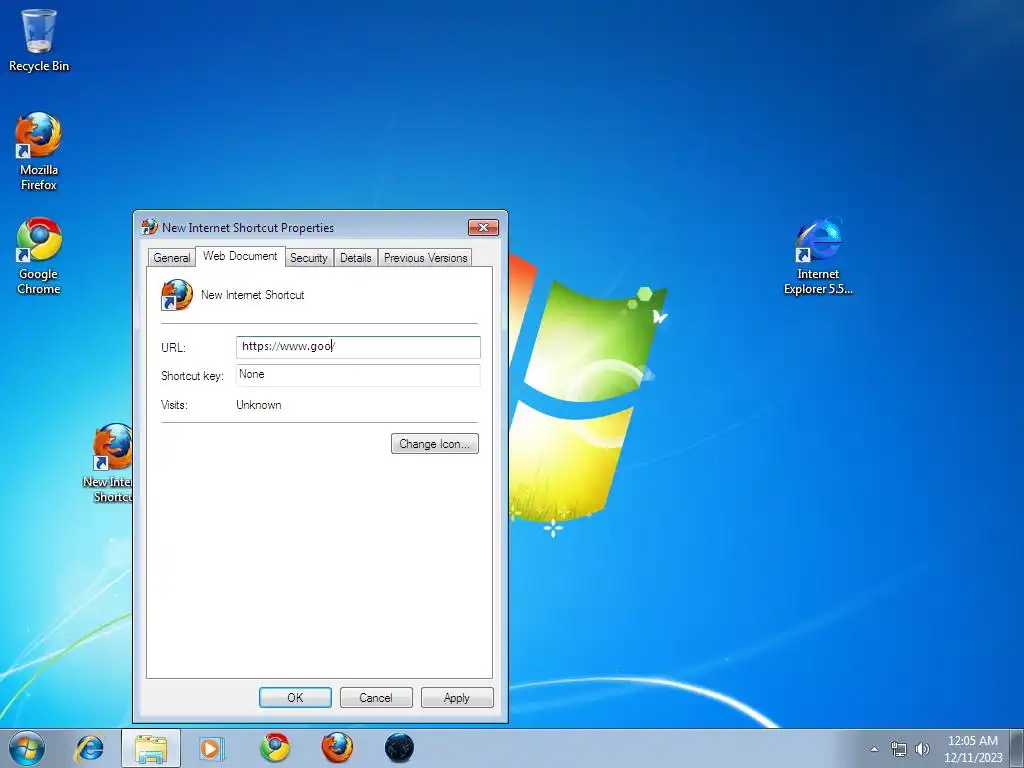The image size is (1024, 768).
Task: Switch to the Web Document tab
Action: (240, 256)
